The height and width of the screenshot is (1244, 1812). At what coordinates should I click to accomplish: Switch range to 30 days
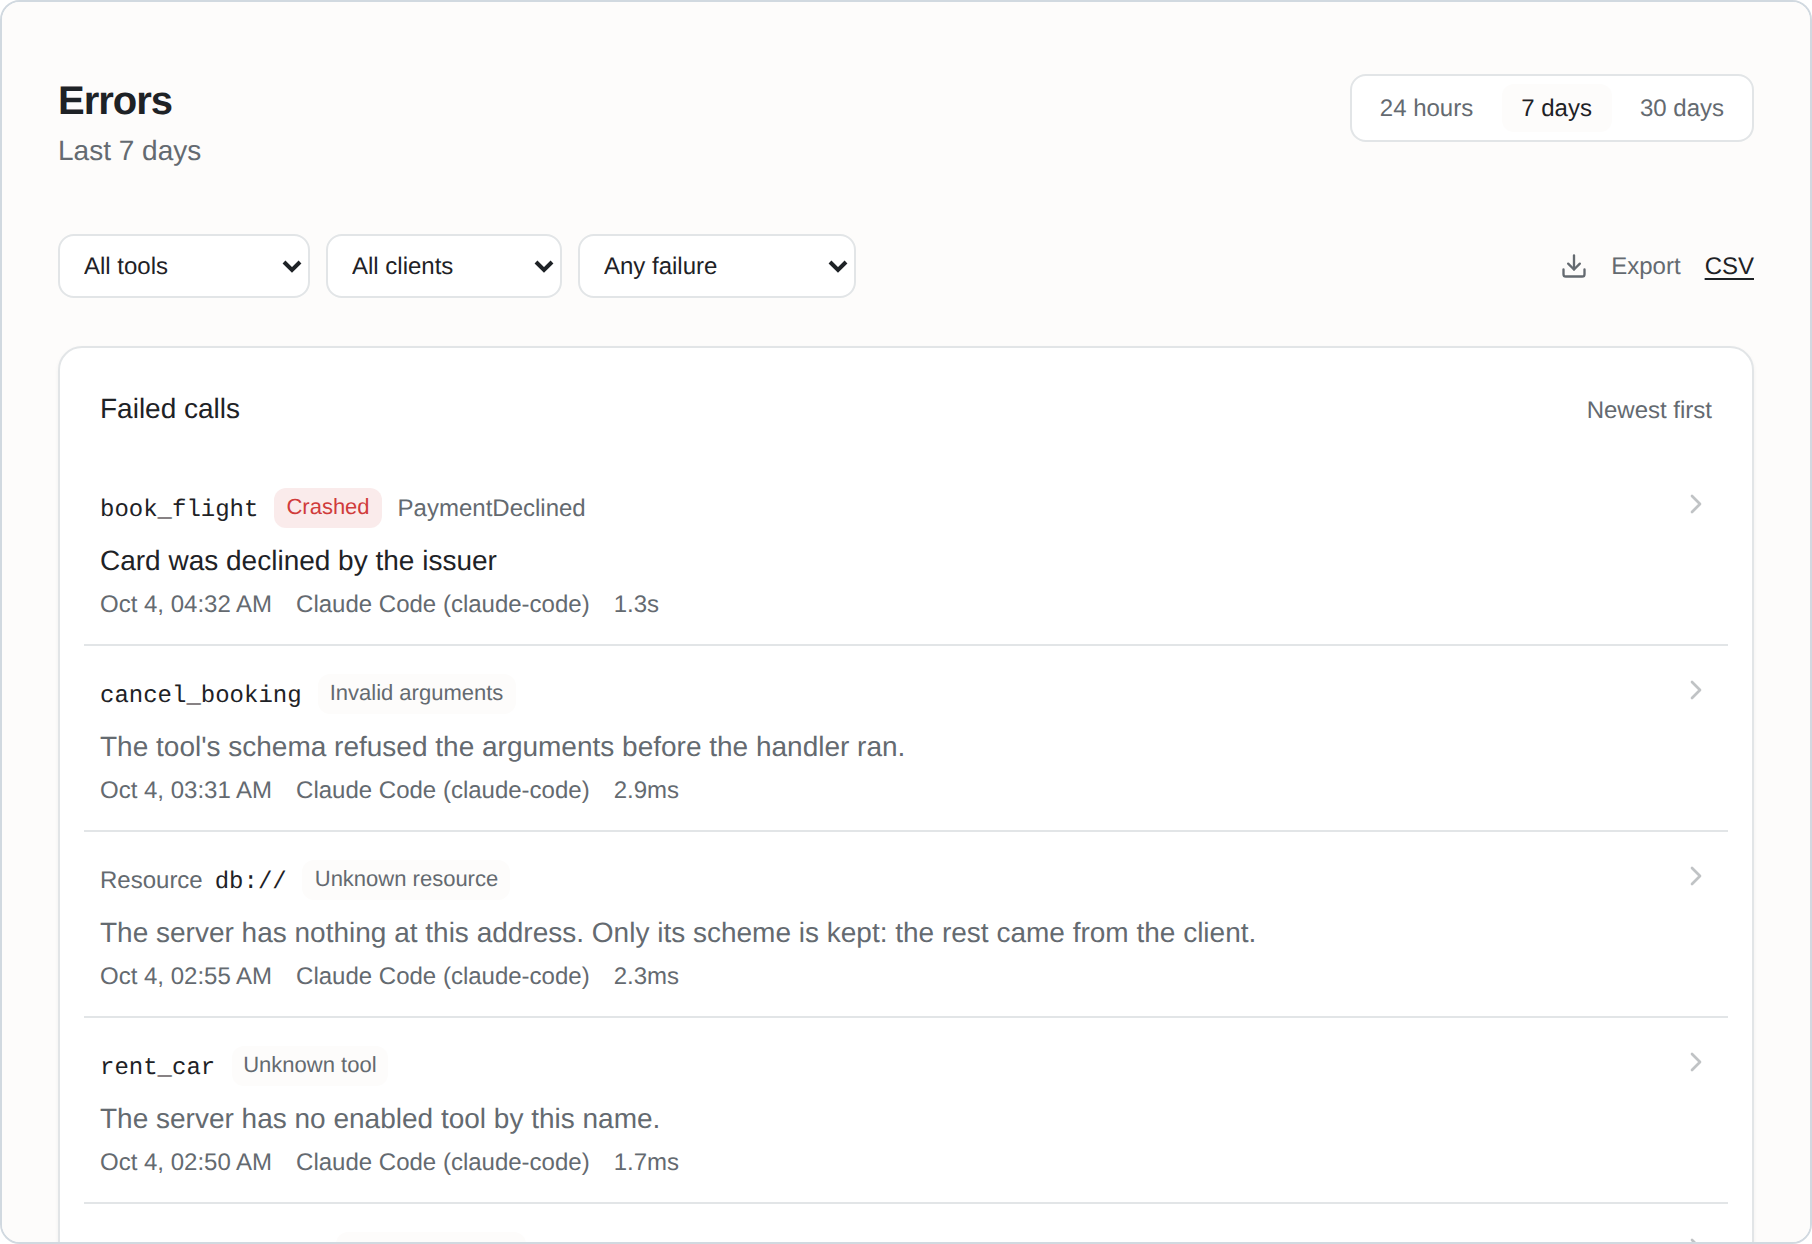click(1681, 108)
